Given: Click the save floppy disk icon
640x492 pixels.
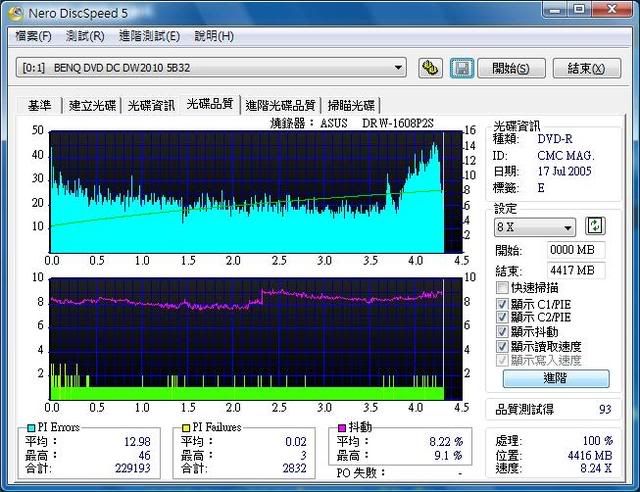Looking at the screenshot, I should coord(462,68).
